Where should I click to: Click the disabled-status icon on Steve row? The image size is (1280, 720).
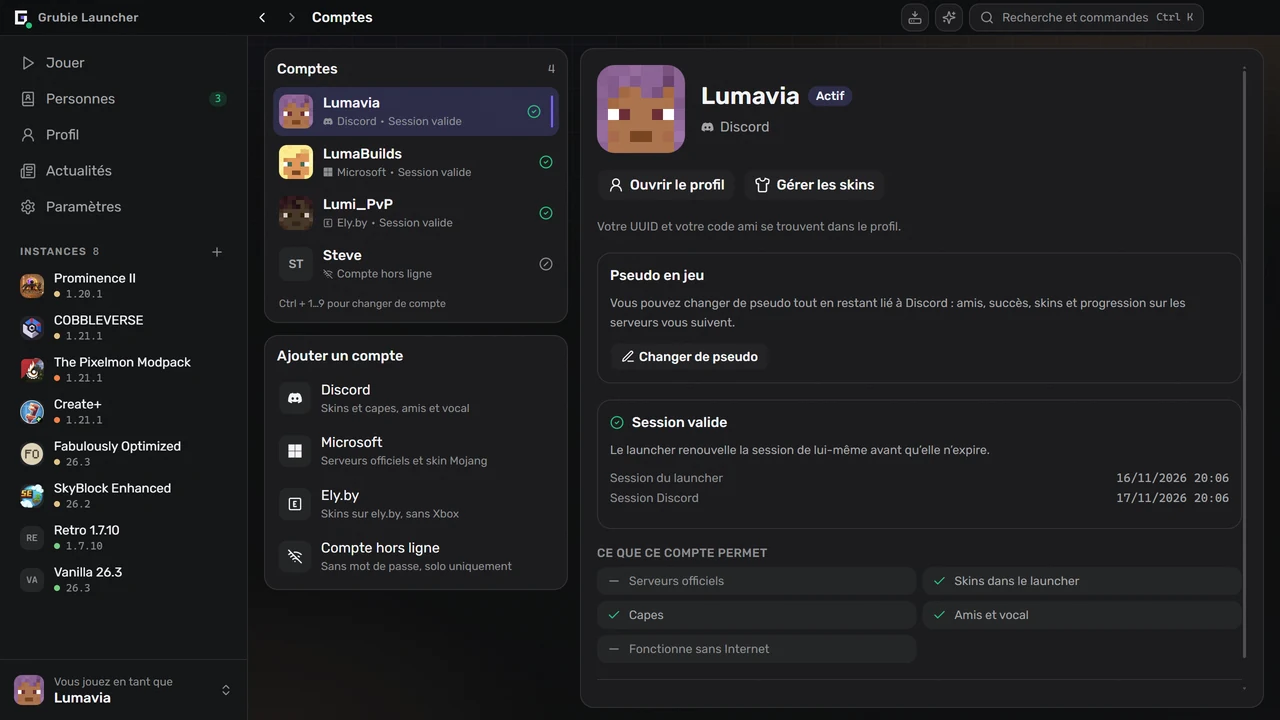tap(546, 264)
